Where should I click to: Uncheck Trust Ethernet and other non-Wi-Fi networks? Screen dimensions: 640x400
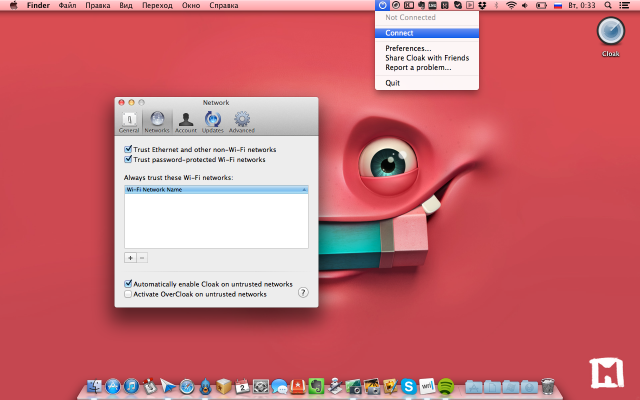(x=128, y=150)
